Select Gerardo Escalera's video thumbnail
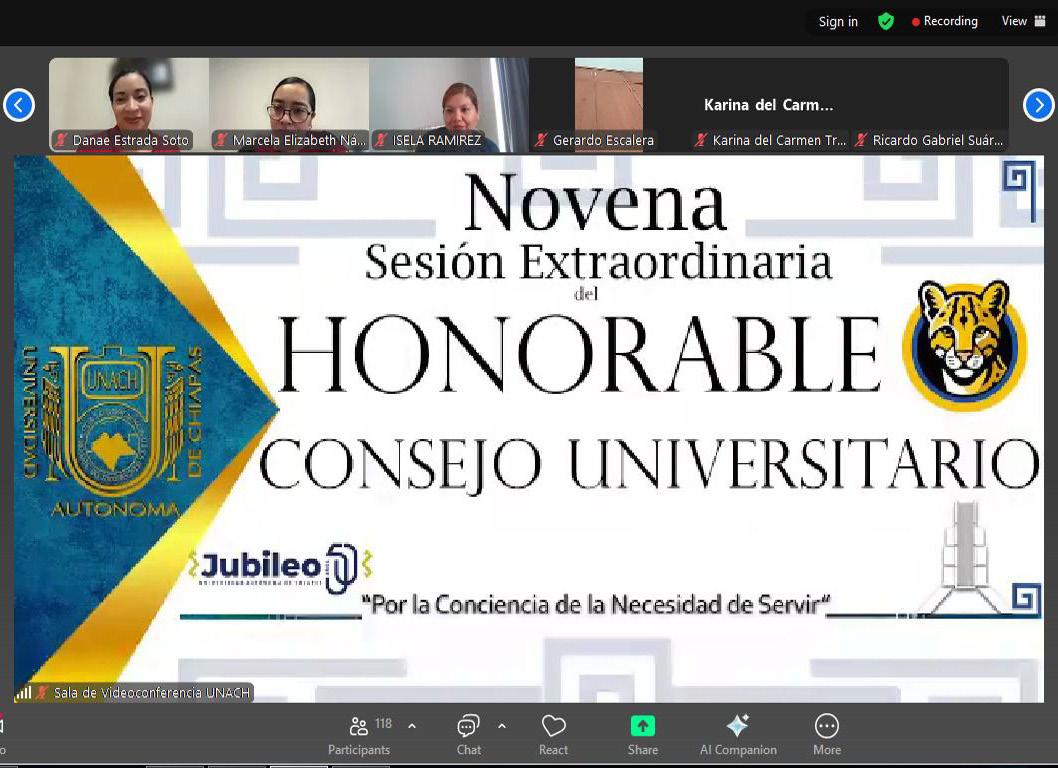This screenshot has width=1058, height=768. [x=609, y=105]
